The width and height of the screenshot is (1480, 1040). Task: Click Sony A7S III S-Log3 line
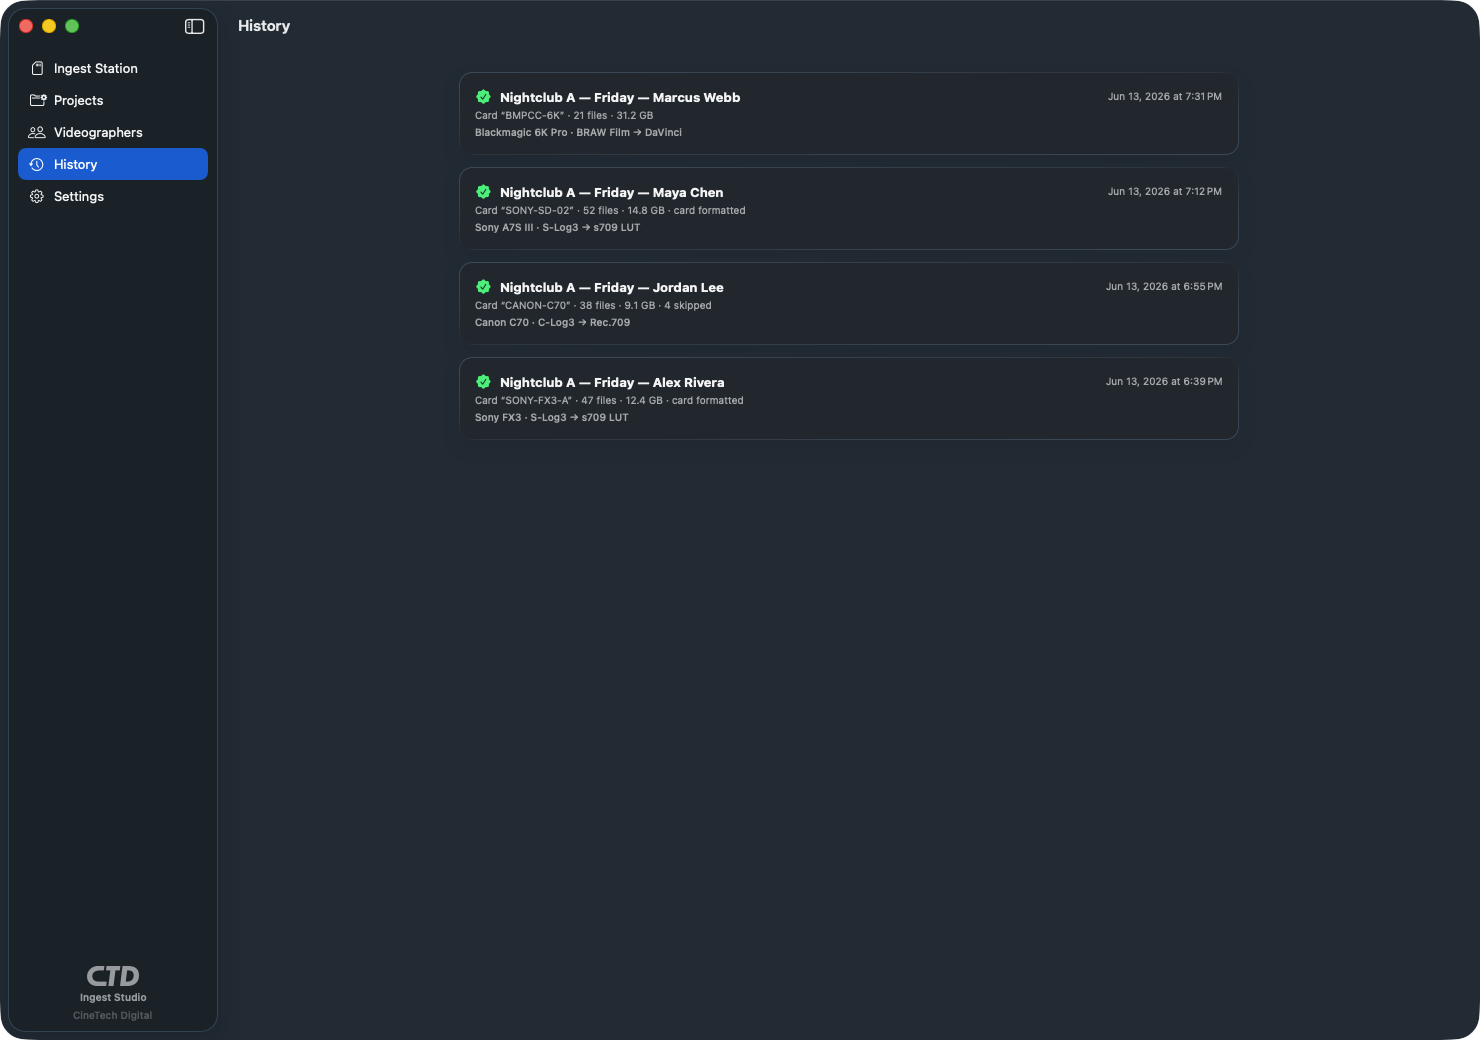click(557, 228)
